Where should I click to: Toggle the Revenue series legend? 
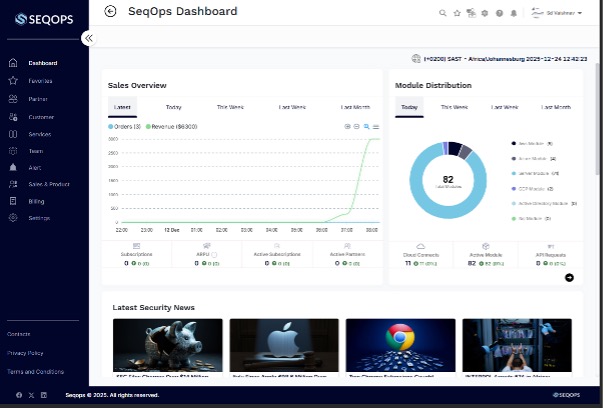click(x=171, y=126)
